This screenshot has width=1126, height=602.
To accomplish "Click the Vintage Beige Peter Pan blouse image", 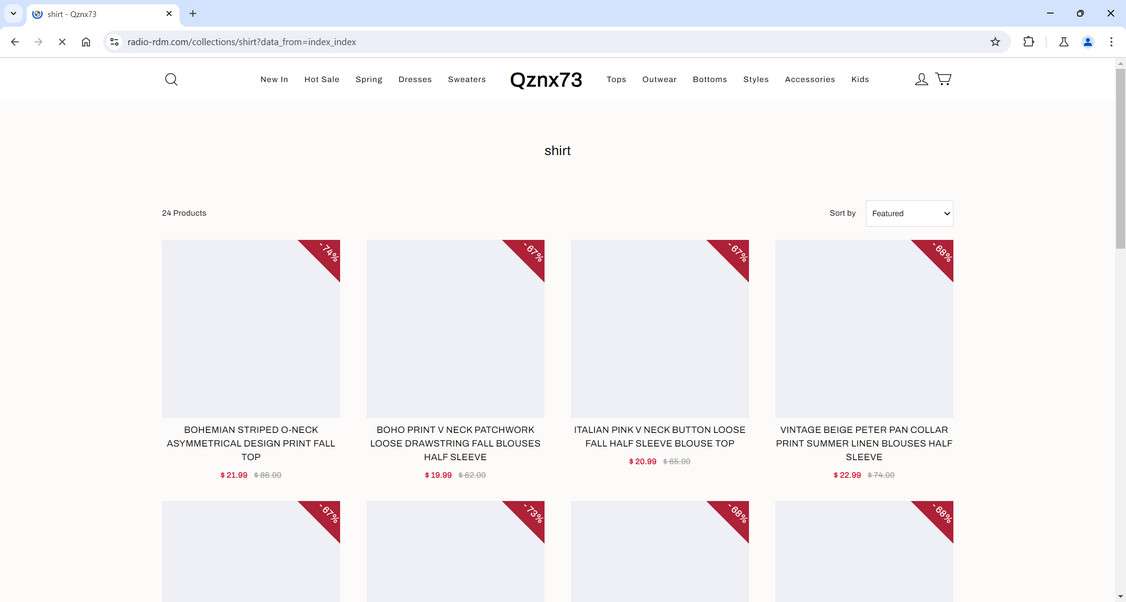I will (864, 329).
